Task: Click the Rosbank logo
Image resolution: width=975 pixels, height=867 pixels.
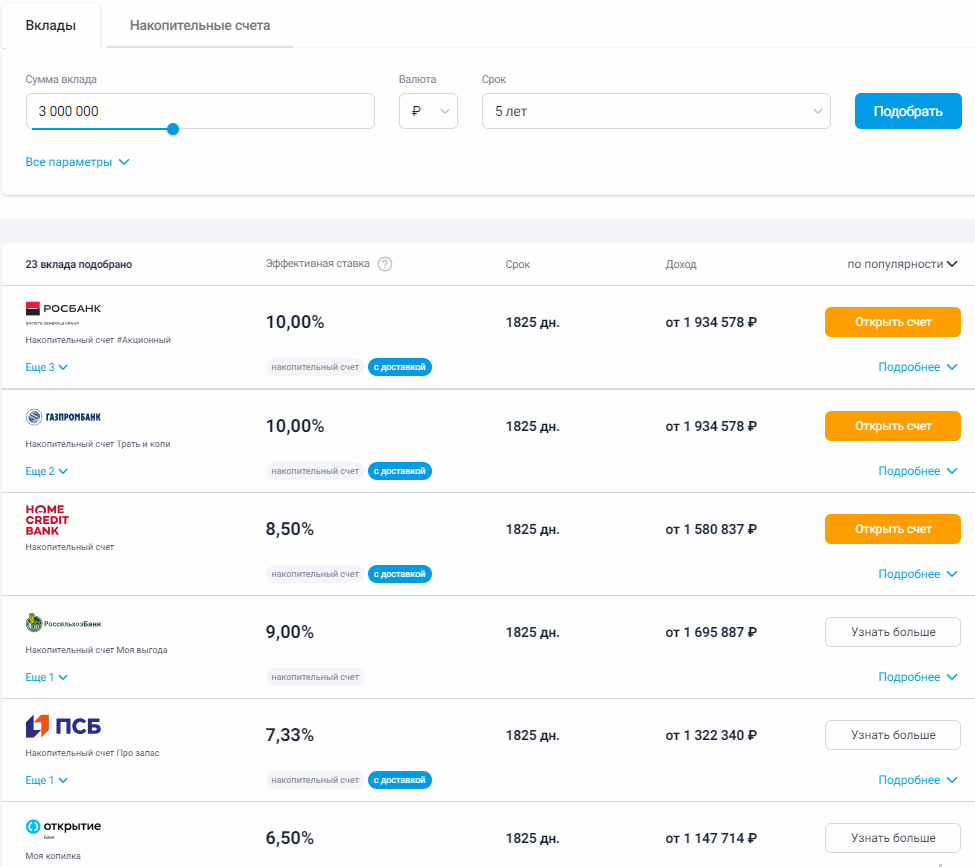Action: tap(63, 312)
